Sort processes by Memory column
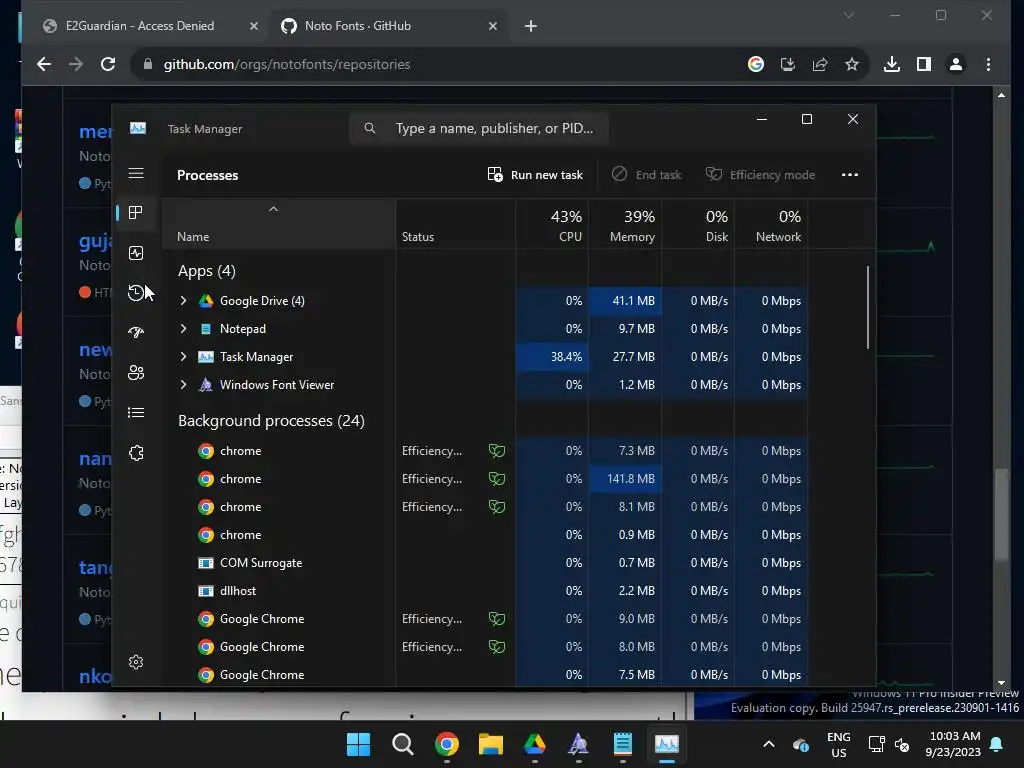Image resolution: width=1024 pixels, height=768 pixels. pos(625,224)
